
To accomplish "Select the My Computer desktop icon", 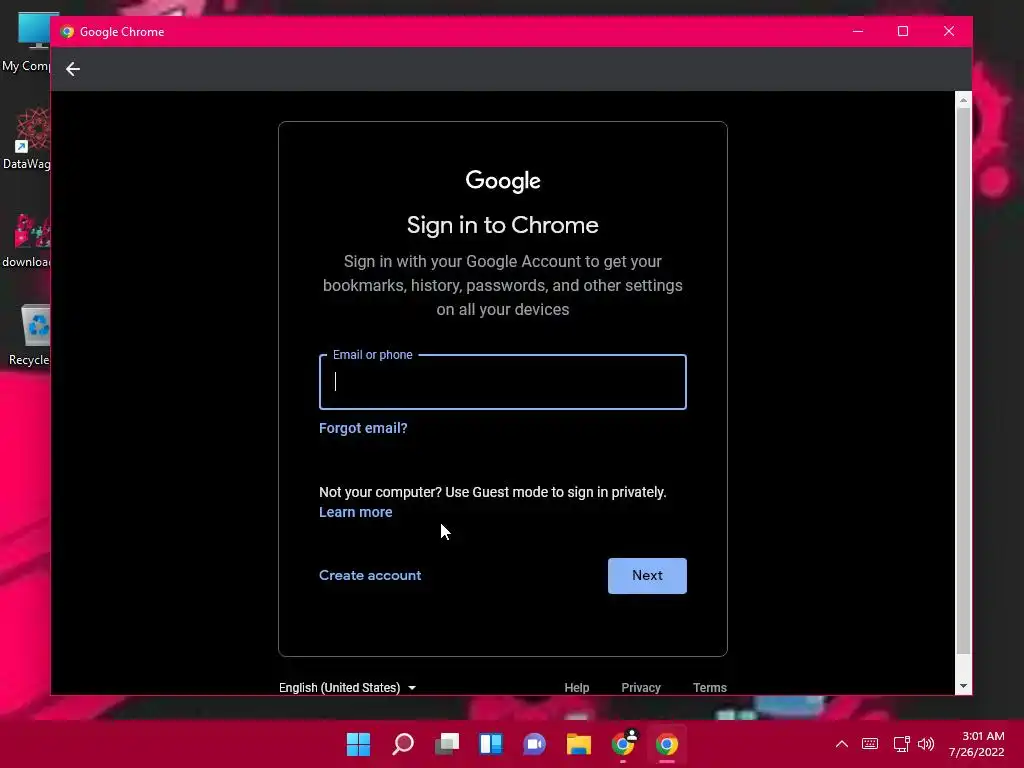I will [x=26, y=42].
